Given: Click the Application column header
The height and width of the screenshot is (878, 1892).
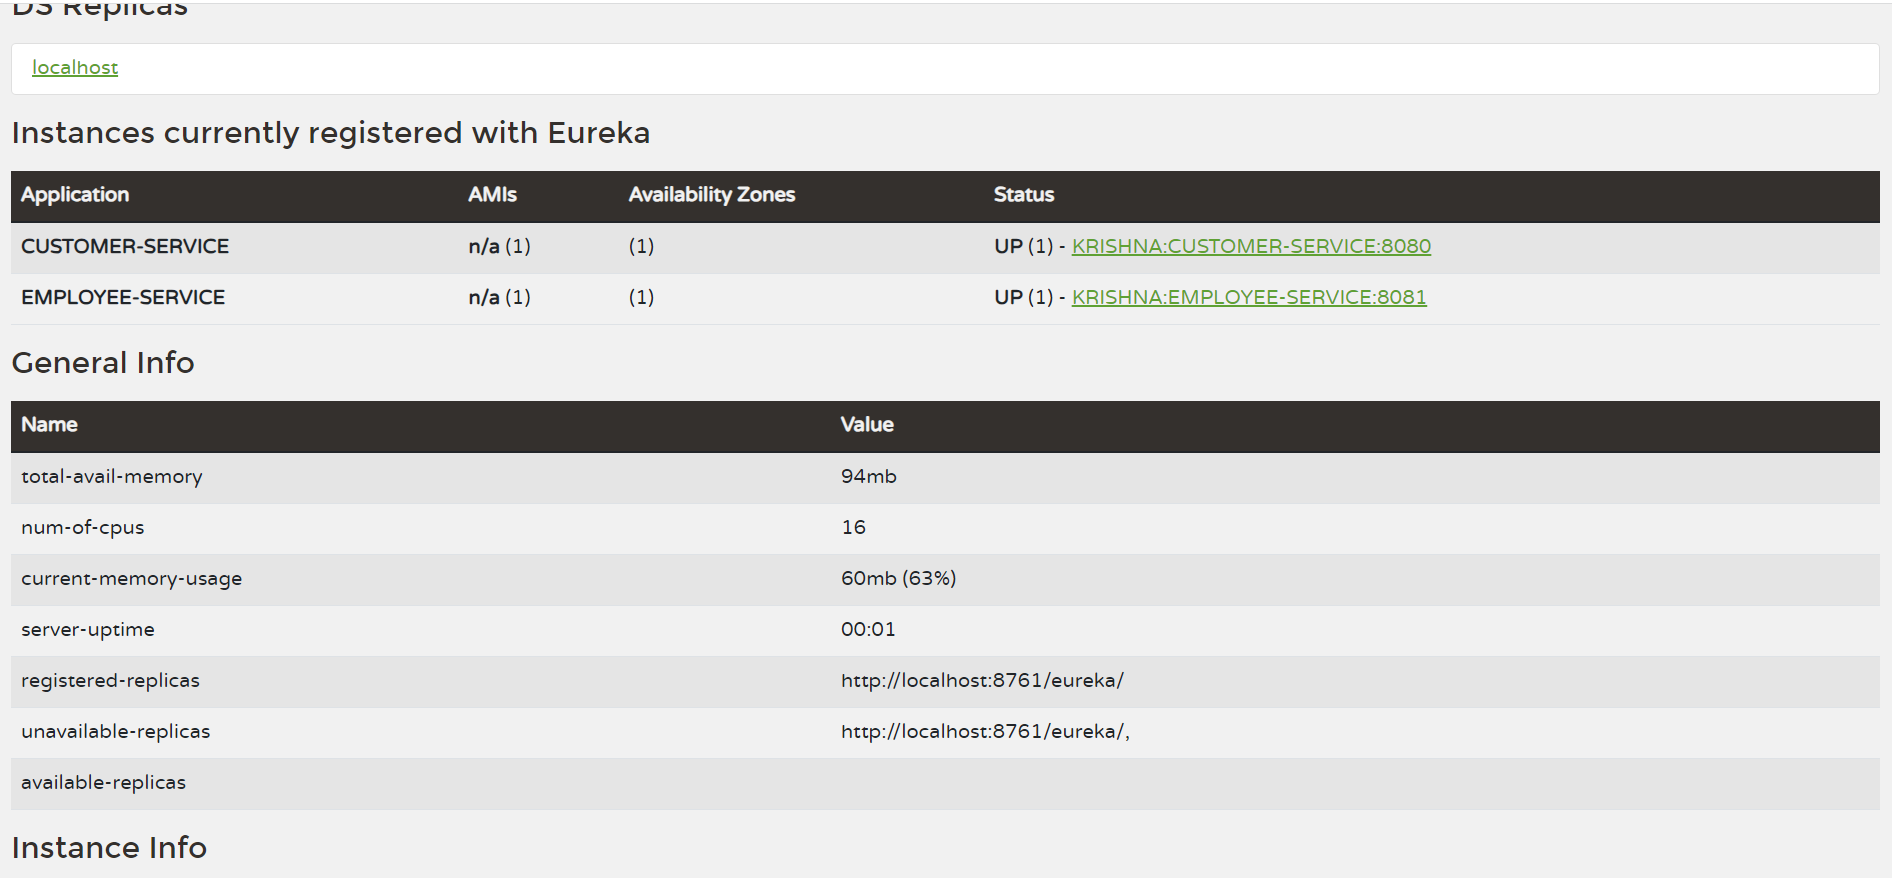Looking at the screenshot, I should pos(75,195).
